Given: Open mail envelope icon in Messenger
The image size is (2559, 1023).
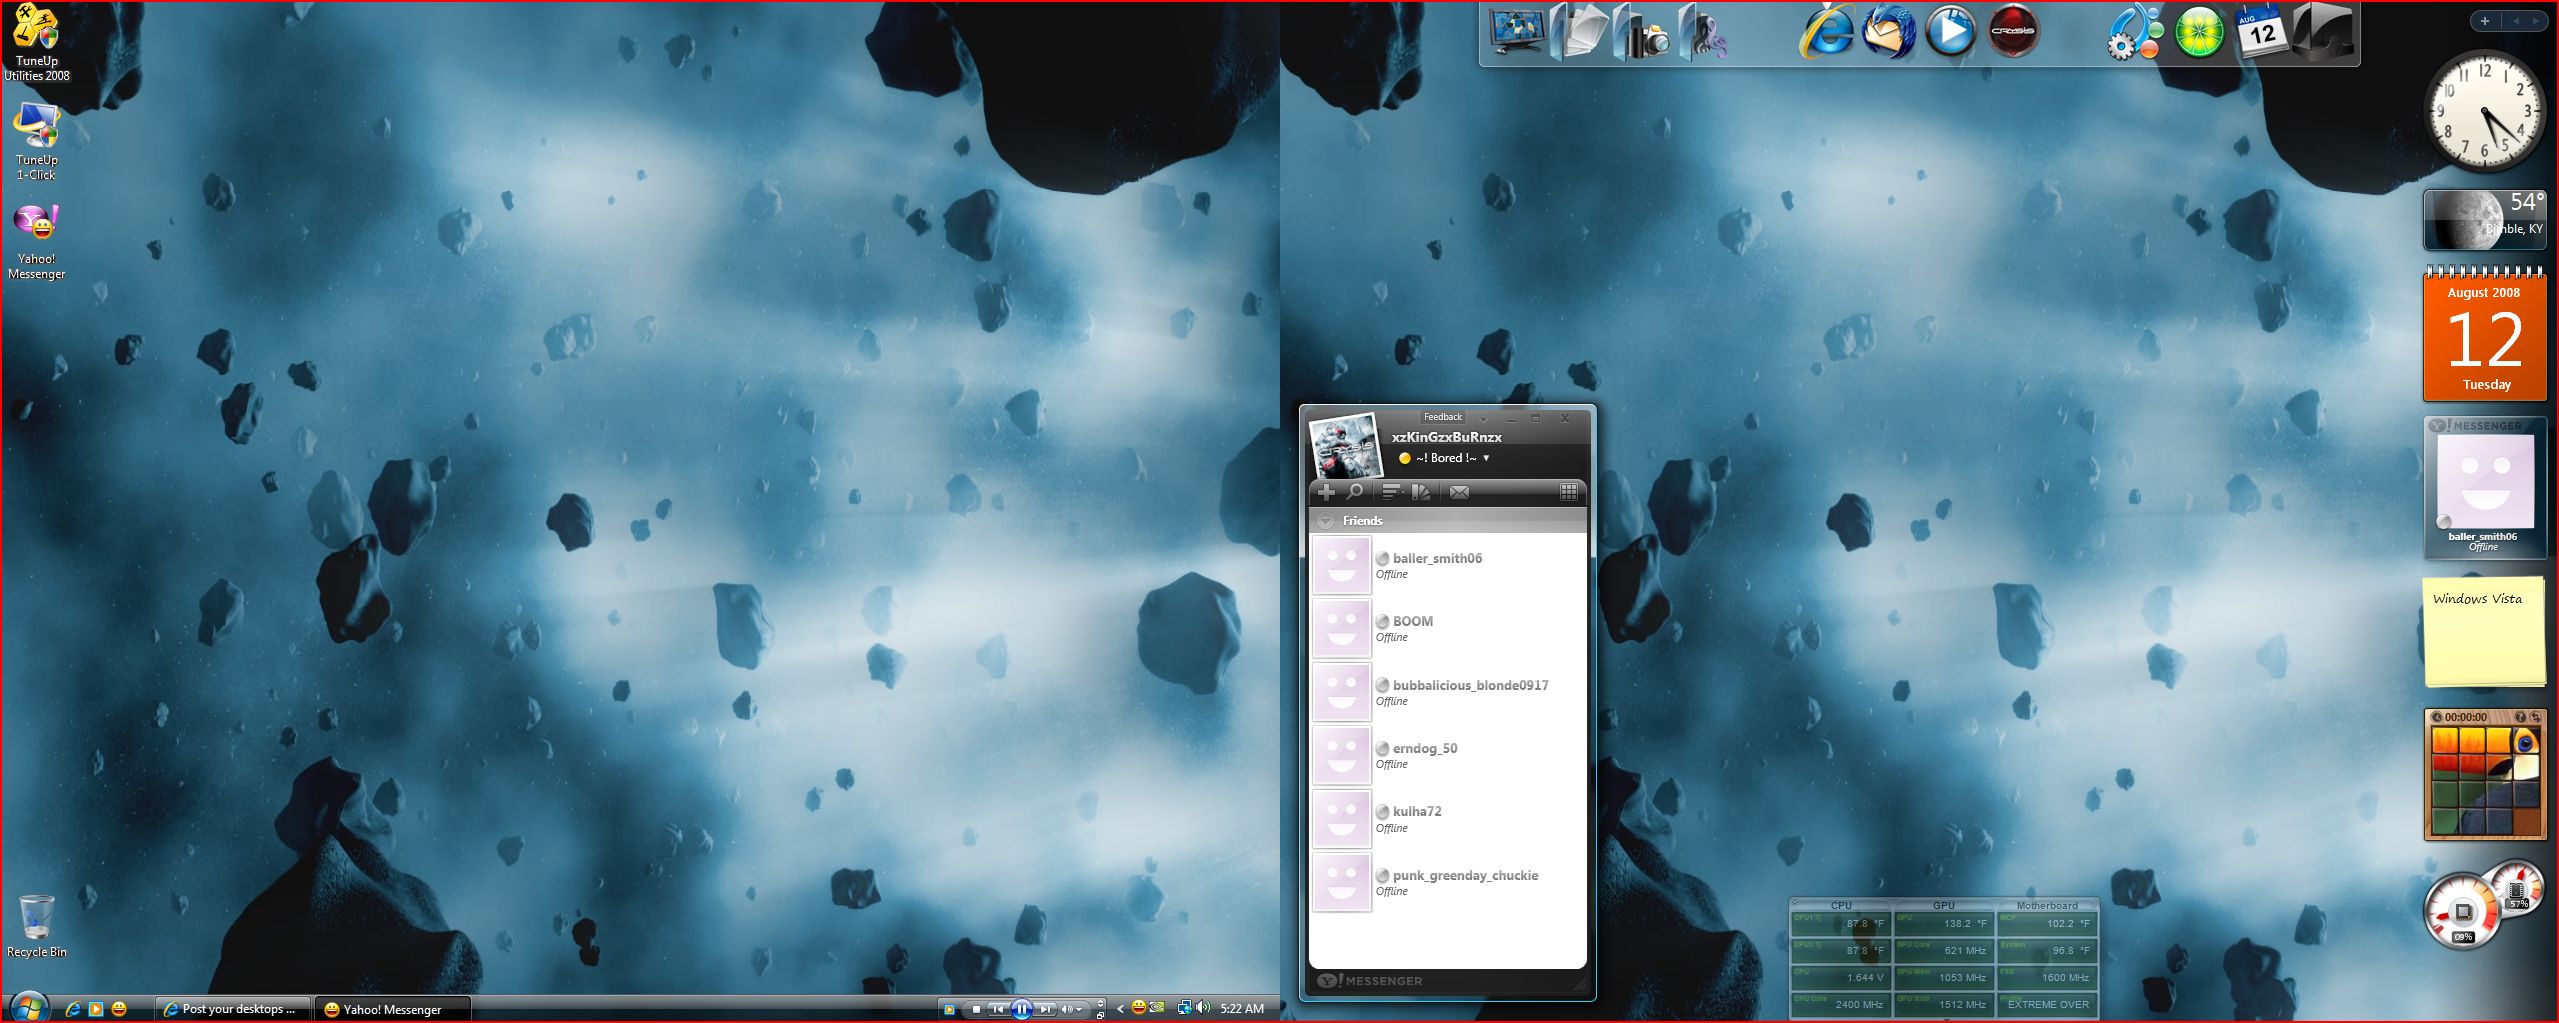Looking at the screenshot, I should pos(1459,492).
